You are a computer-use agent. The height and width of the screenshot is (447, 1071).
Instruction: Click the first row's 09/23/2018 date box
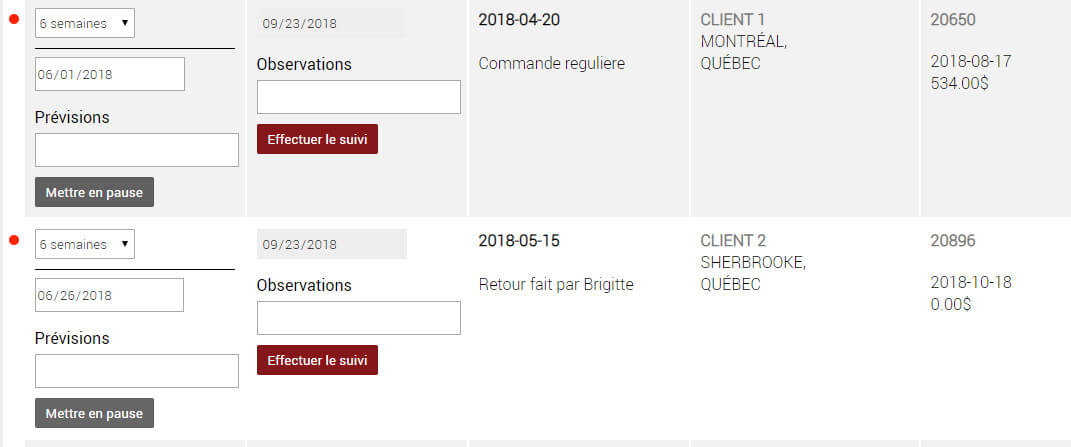pyautogui.click(x=331, y=23)
